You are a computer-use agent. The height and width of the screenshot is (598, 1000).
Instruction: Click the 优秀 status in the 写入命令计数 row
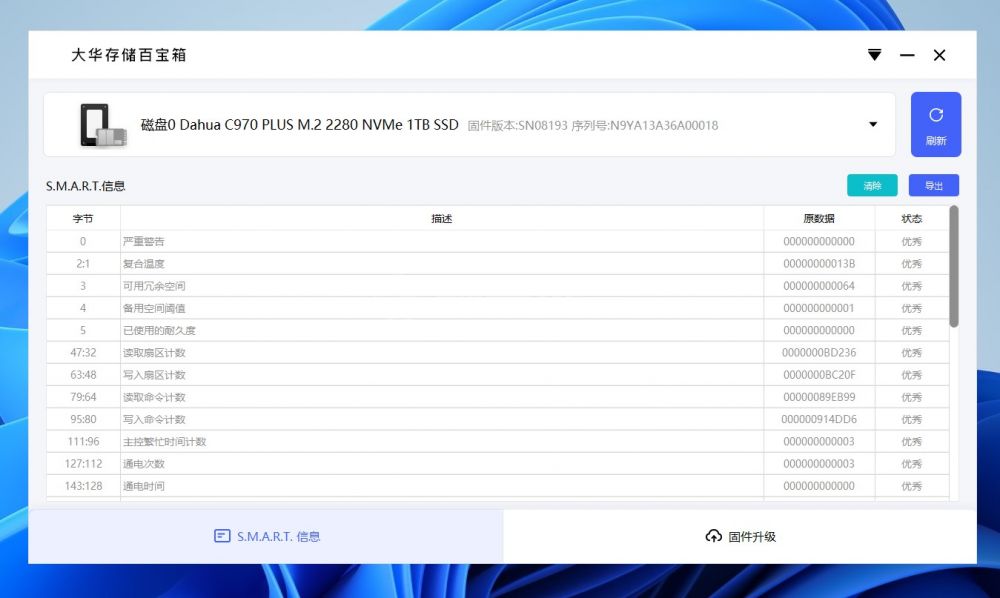tap(911, 419)
